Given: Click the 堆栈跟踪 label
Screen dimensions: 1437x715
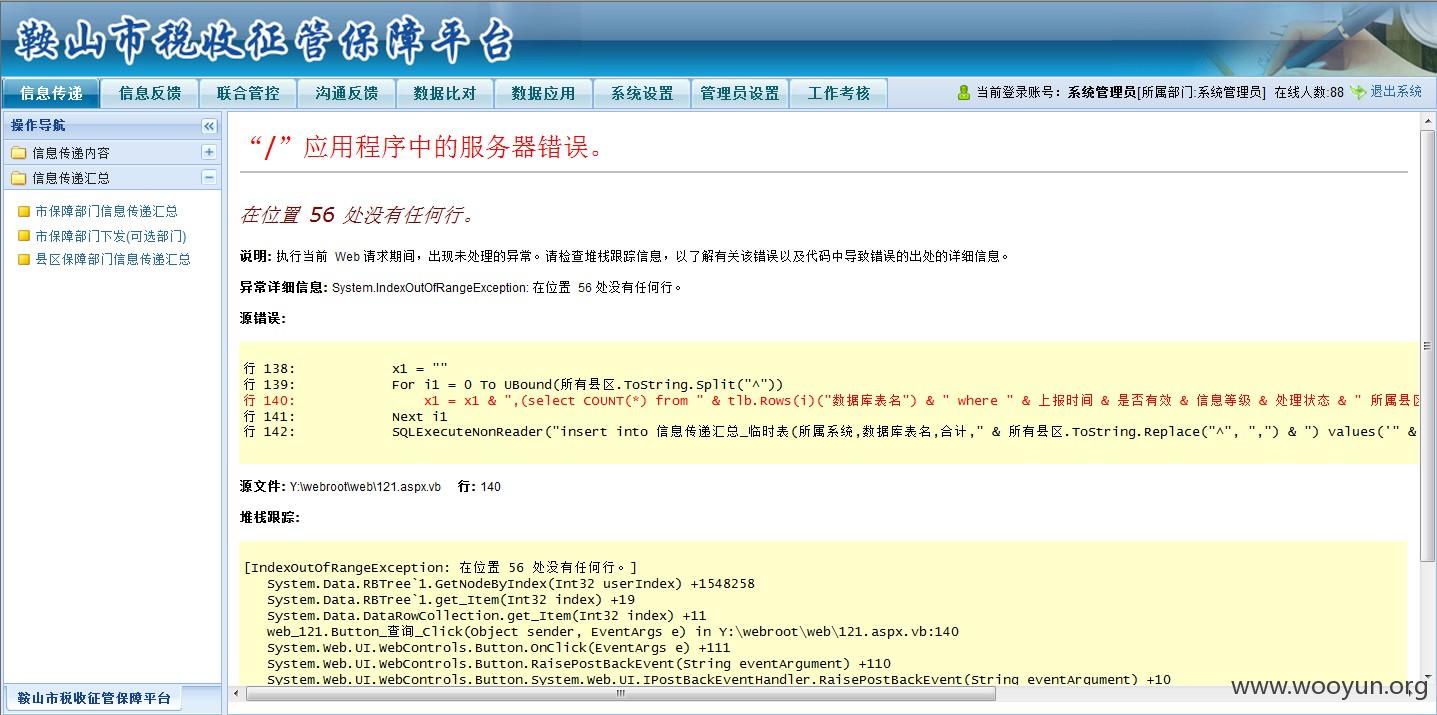Looking at the screenshot, I should (270, 517).
